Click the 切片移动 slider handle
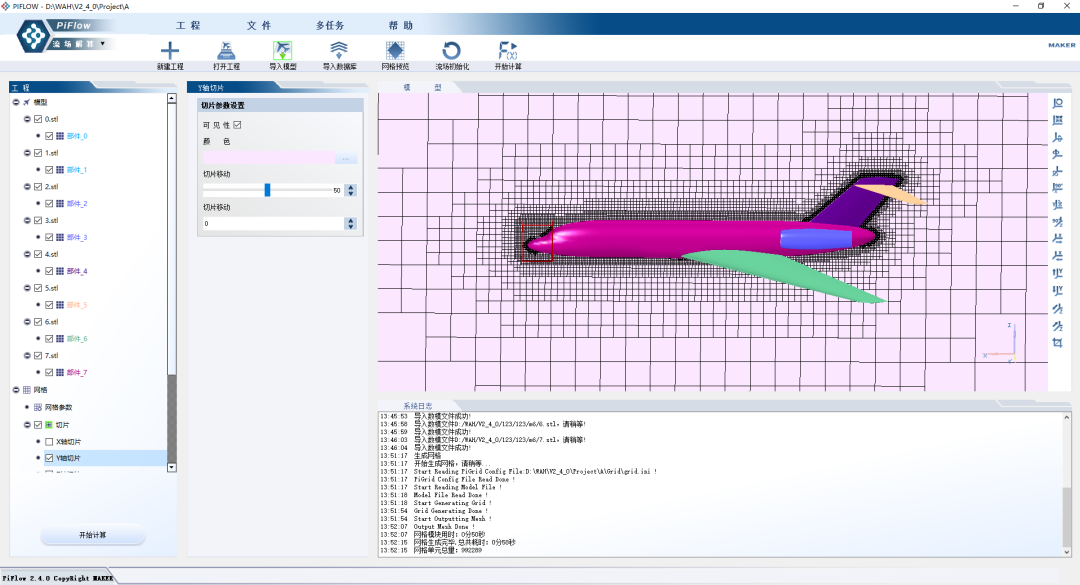This screenshot has width=1080, height=585. 267,190
